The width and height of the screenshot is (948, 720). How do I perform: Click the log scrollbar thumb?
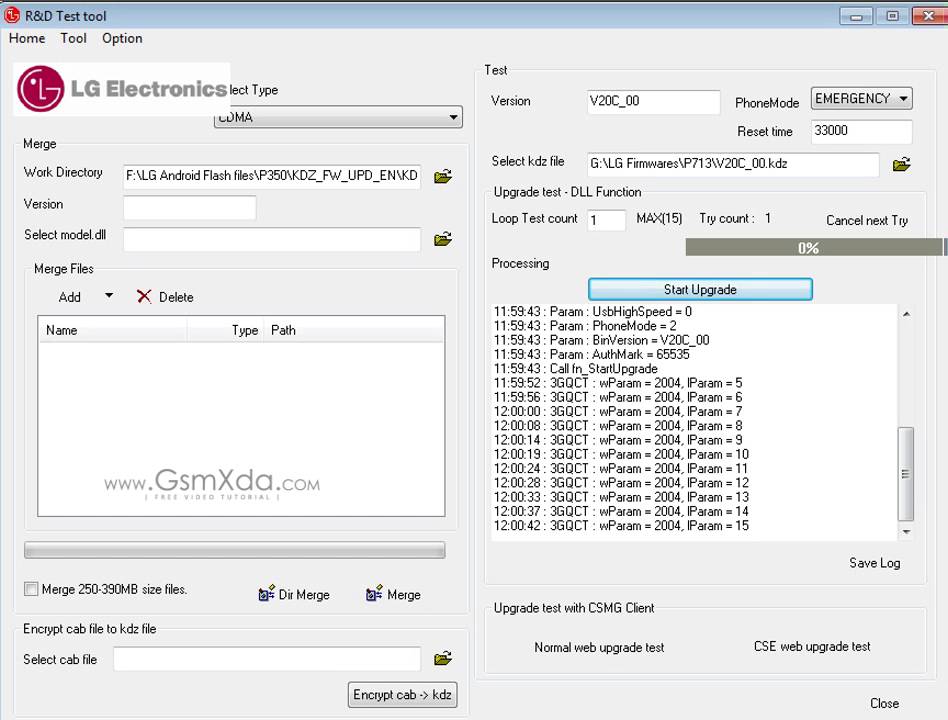pos(905,473)
